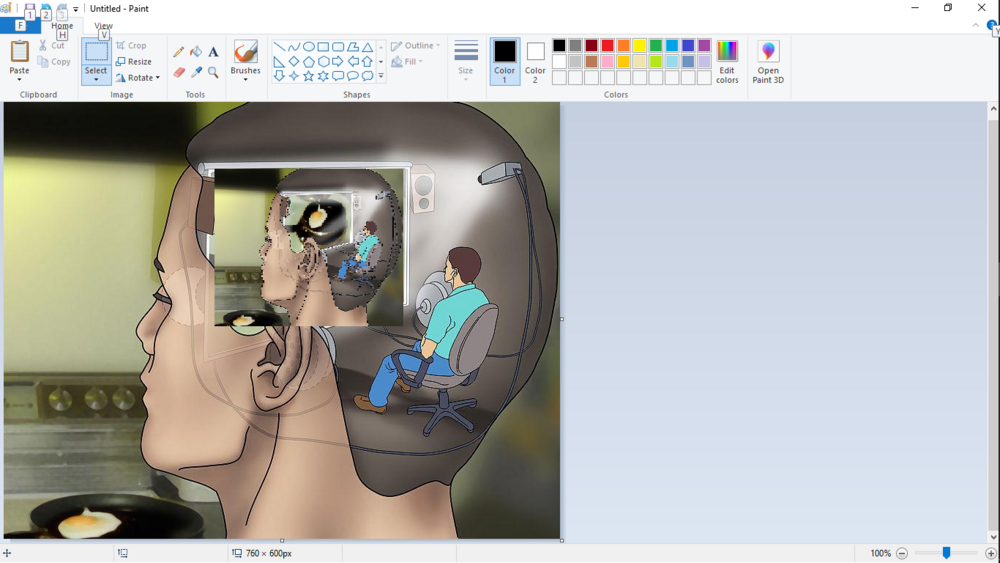Select the Pencil tool
This screenshot has width=1000, height=563.
tap(179, 52)
